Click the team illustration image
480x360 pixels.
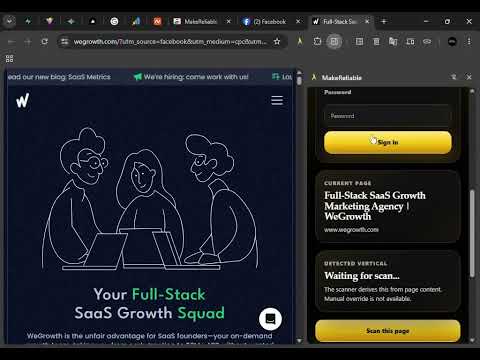tap(149, 199)
